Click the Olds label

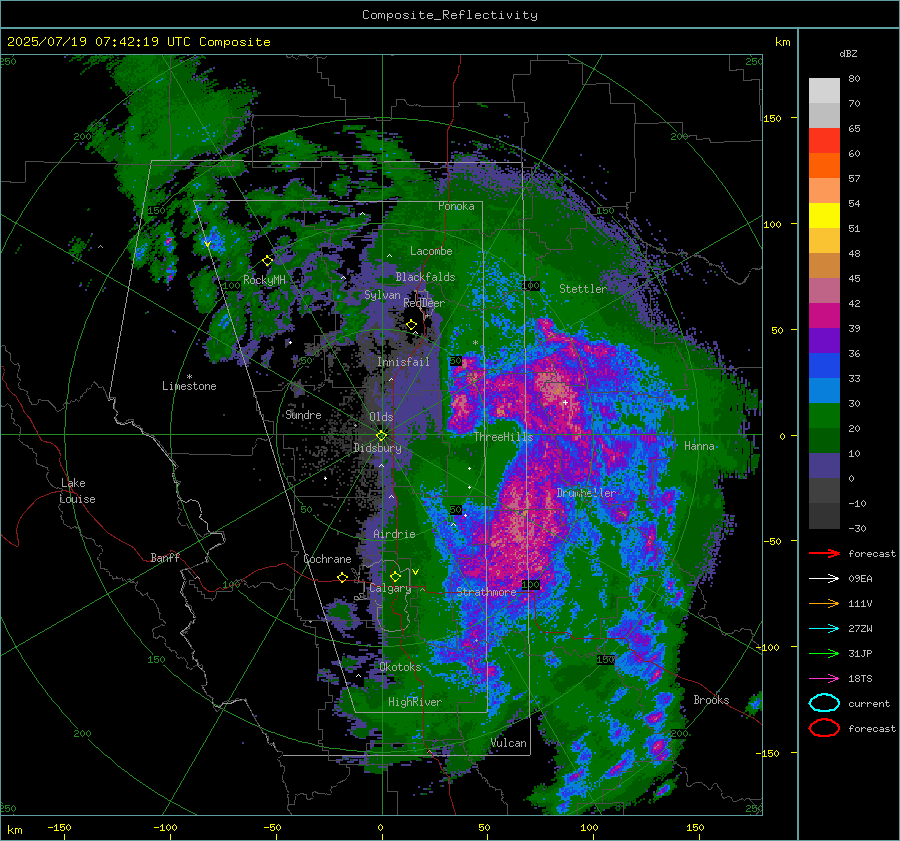pyautogui.click(x=381, y=417)
